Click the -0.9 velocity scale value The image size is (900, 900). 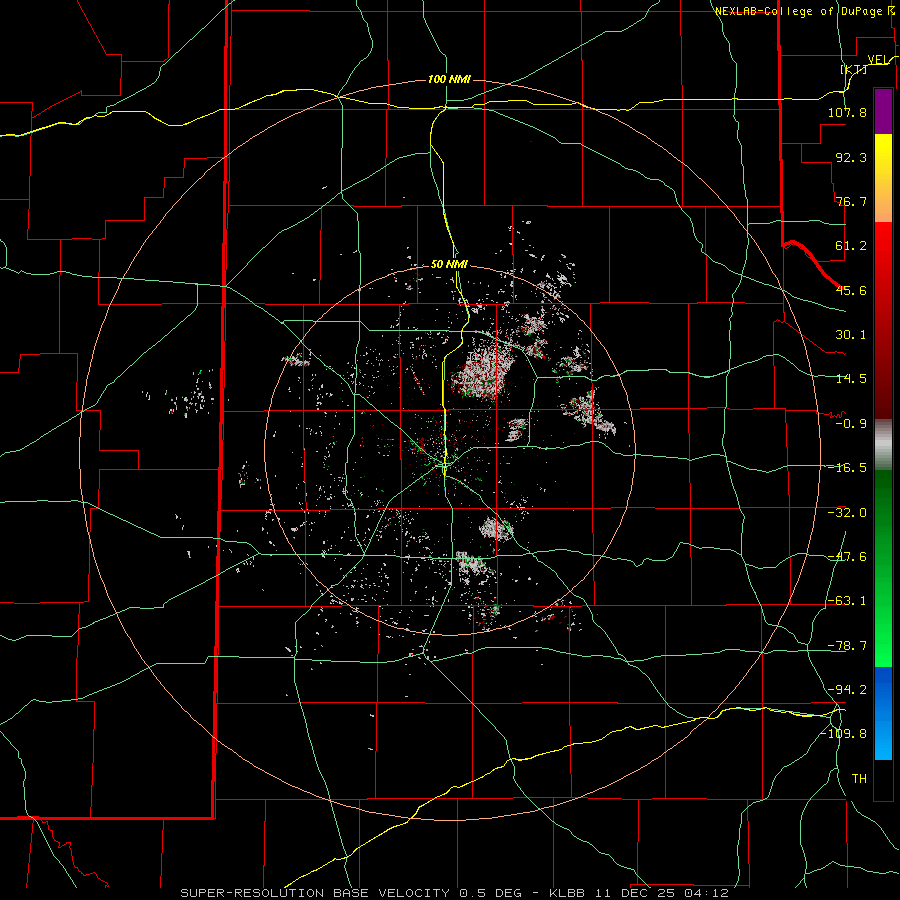[851, 424]
